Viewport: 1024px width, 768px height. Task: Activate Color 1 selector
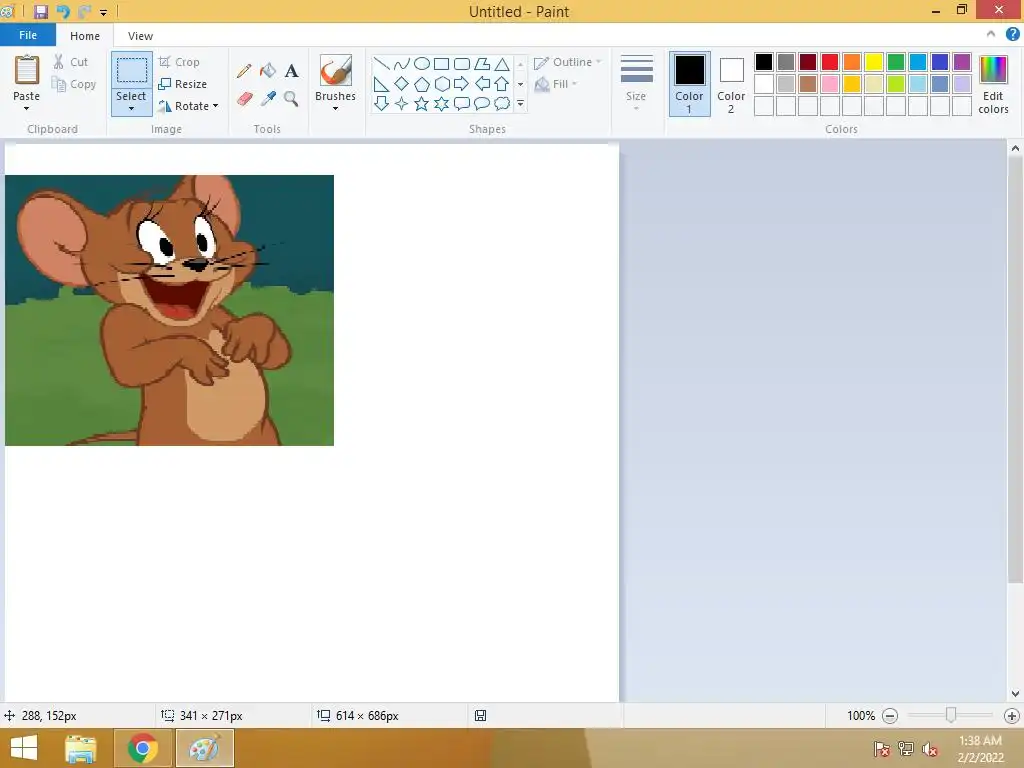tap(690, 84)
